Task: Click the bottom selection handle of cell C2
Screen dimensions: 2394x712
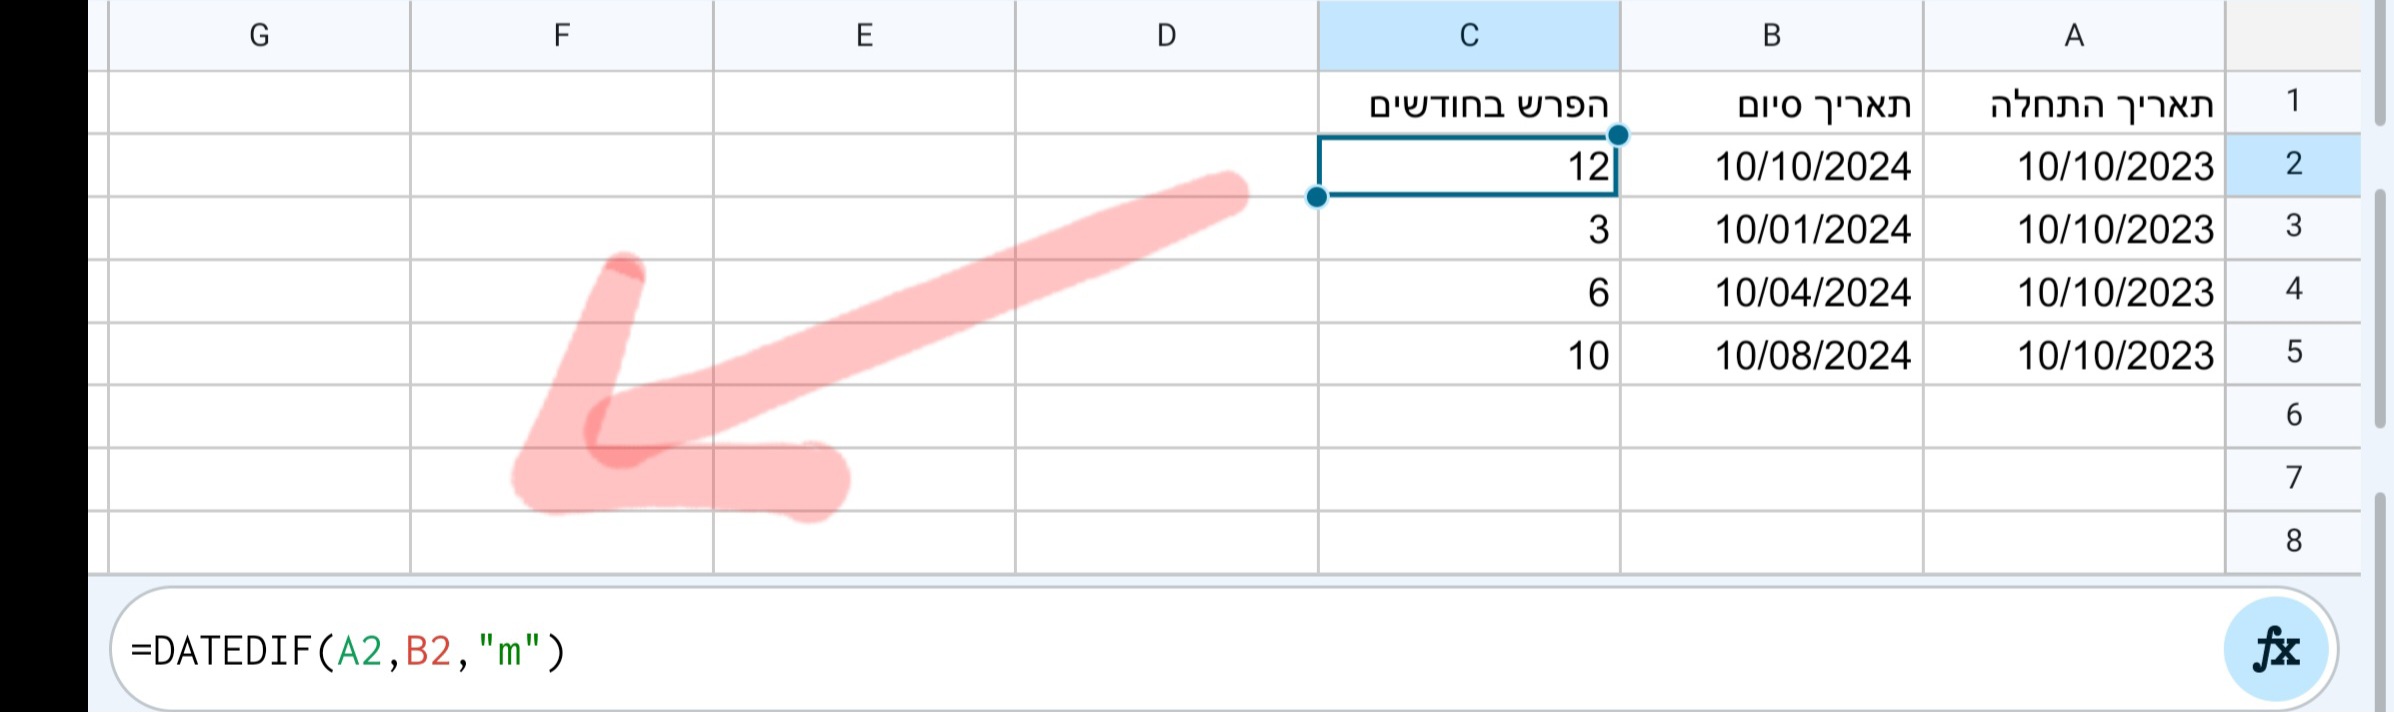Action: click(x=1318, y=197)
